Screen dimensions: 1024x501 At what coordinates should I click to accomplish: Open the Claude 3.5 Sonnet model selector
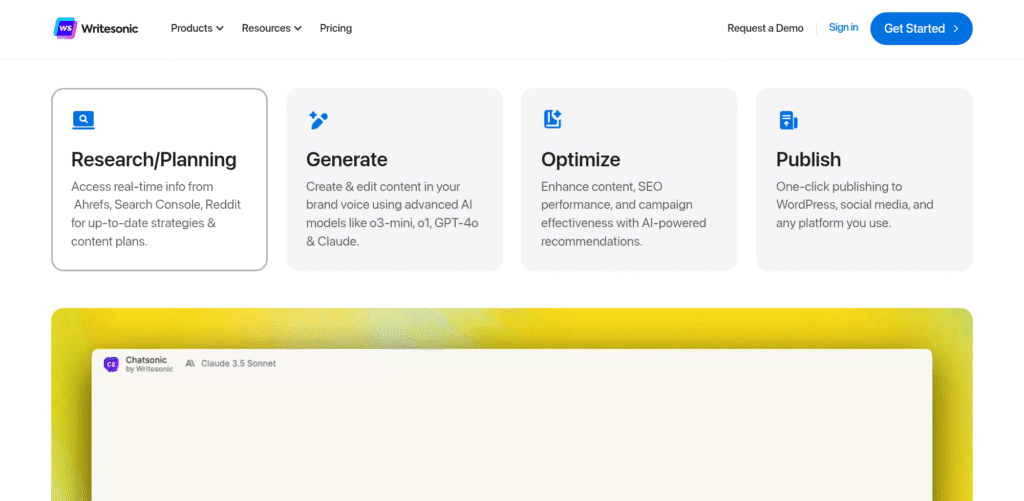(x=238, y=364)
